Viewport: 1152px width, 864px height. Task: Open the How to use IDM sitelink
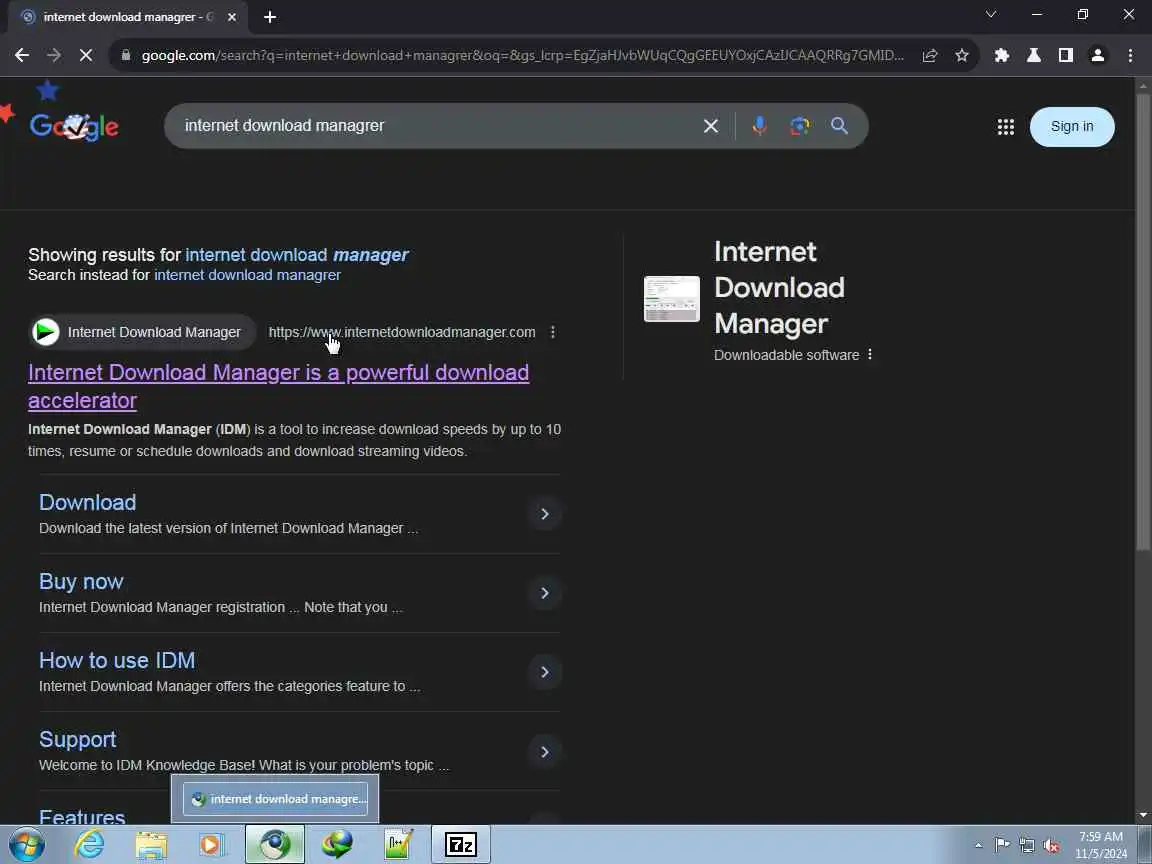[x=117, y=660]
